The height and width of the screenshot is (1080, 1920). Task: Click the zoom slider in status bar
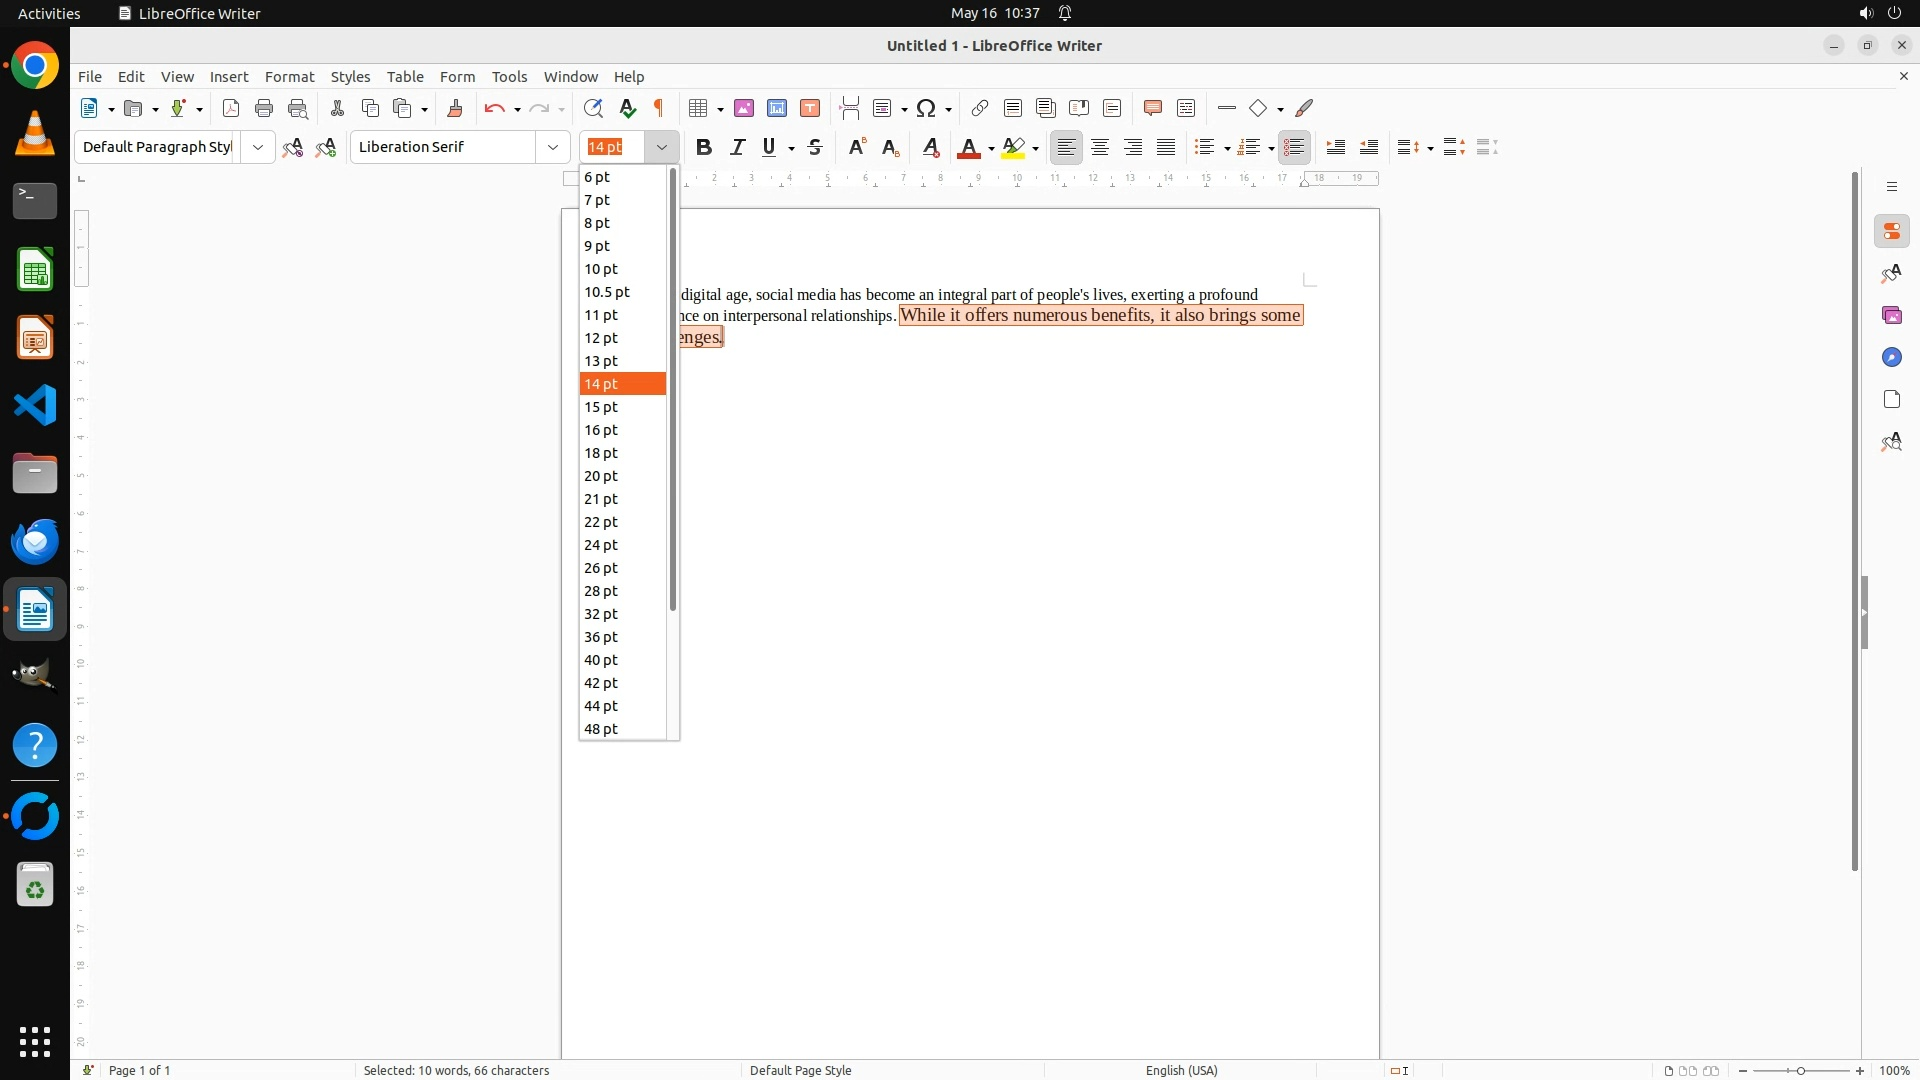click(x=1800, y=1070)
